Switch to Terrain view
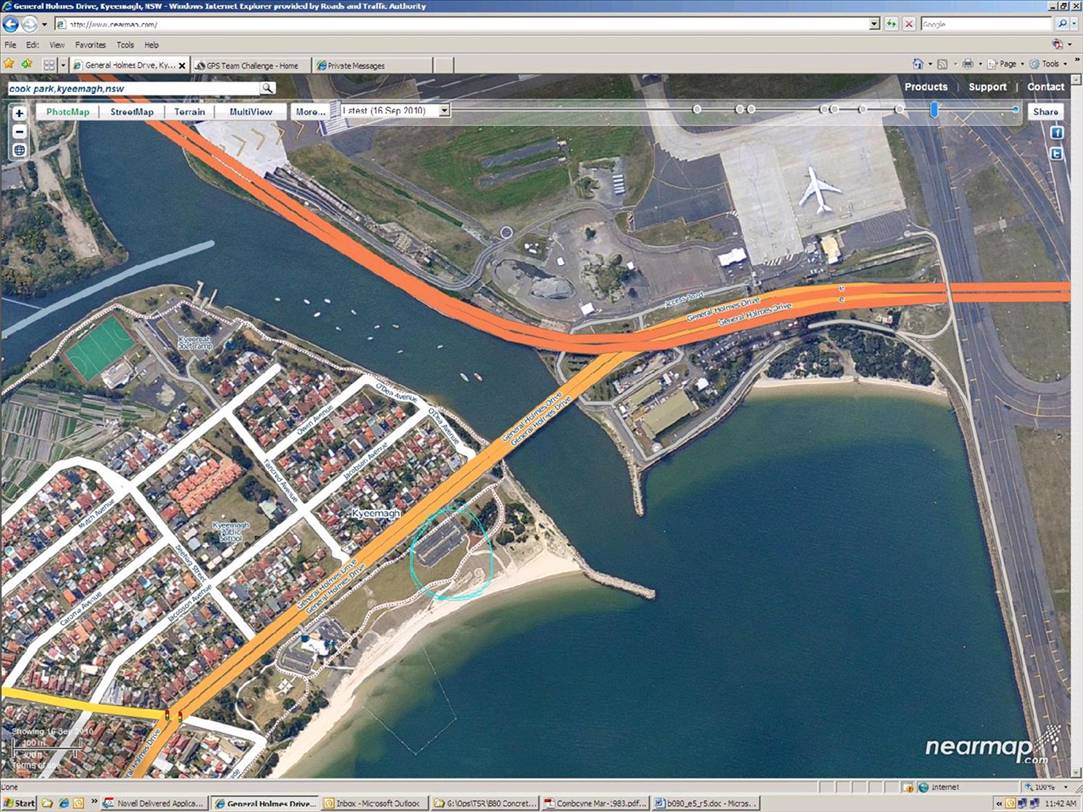Viewport: 1083px width, 812px height. click(189, 112)
